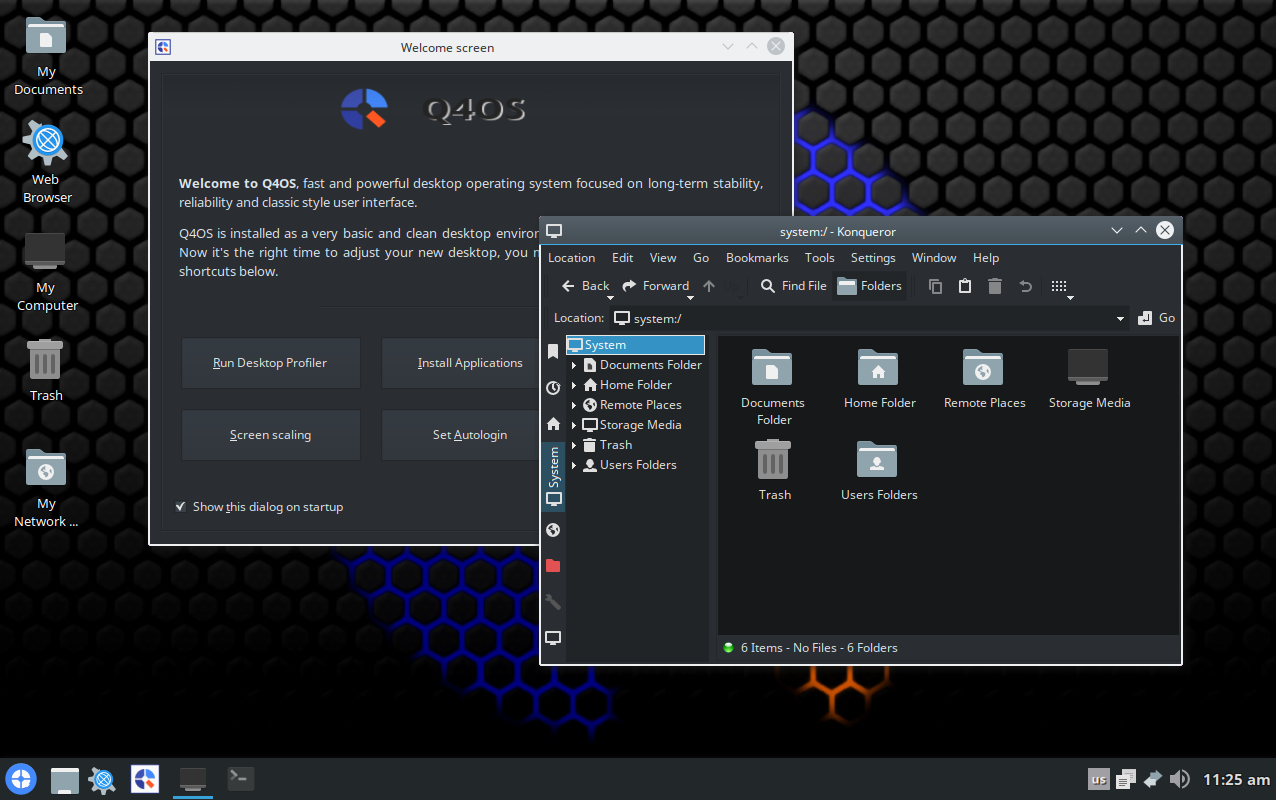1276x800 pixels.
Task: Select the System root tree item
Action: point(635,345)
